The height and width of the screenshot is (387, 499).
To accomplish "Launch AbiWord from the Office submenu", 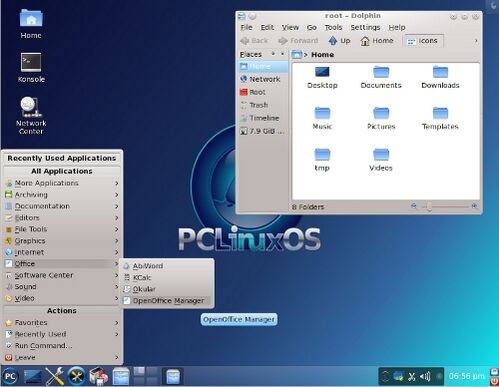I will pyautogui.click(x=166, y=266).
